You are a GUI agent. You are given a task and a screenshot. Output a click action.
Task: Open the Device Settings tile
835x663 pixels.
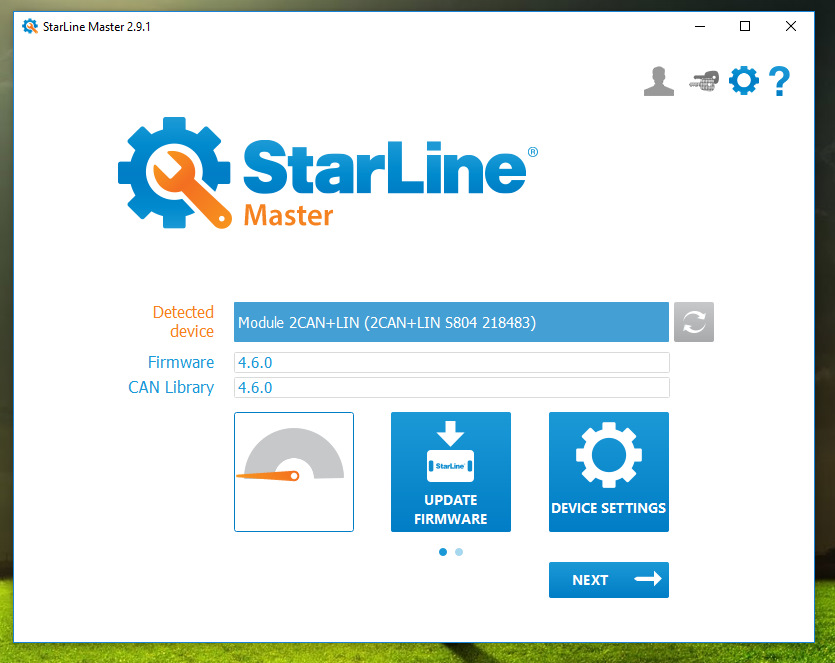tap(609, 472)
